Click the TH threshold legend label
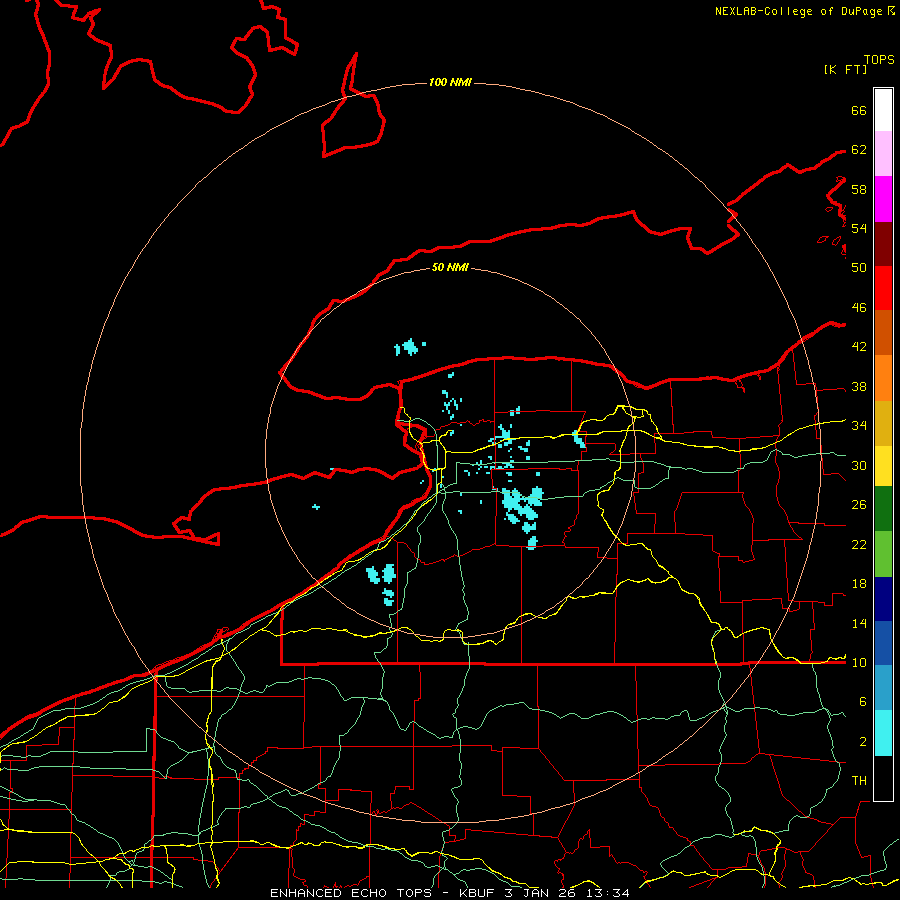This screenshot has height=900, width=900. click(x=859, y=780)
